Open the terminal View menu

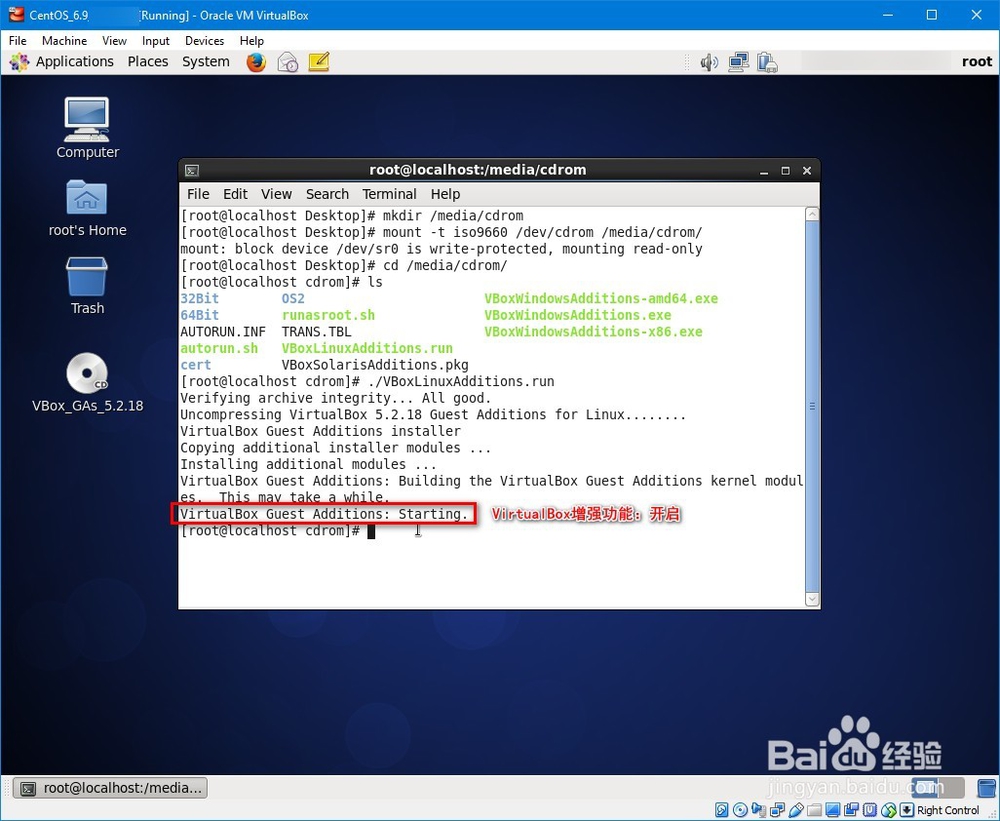(276, 194)
